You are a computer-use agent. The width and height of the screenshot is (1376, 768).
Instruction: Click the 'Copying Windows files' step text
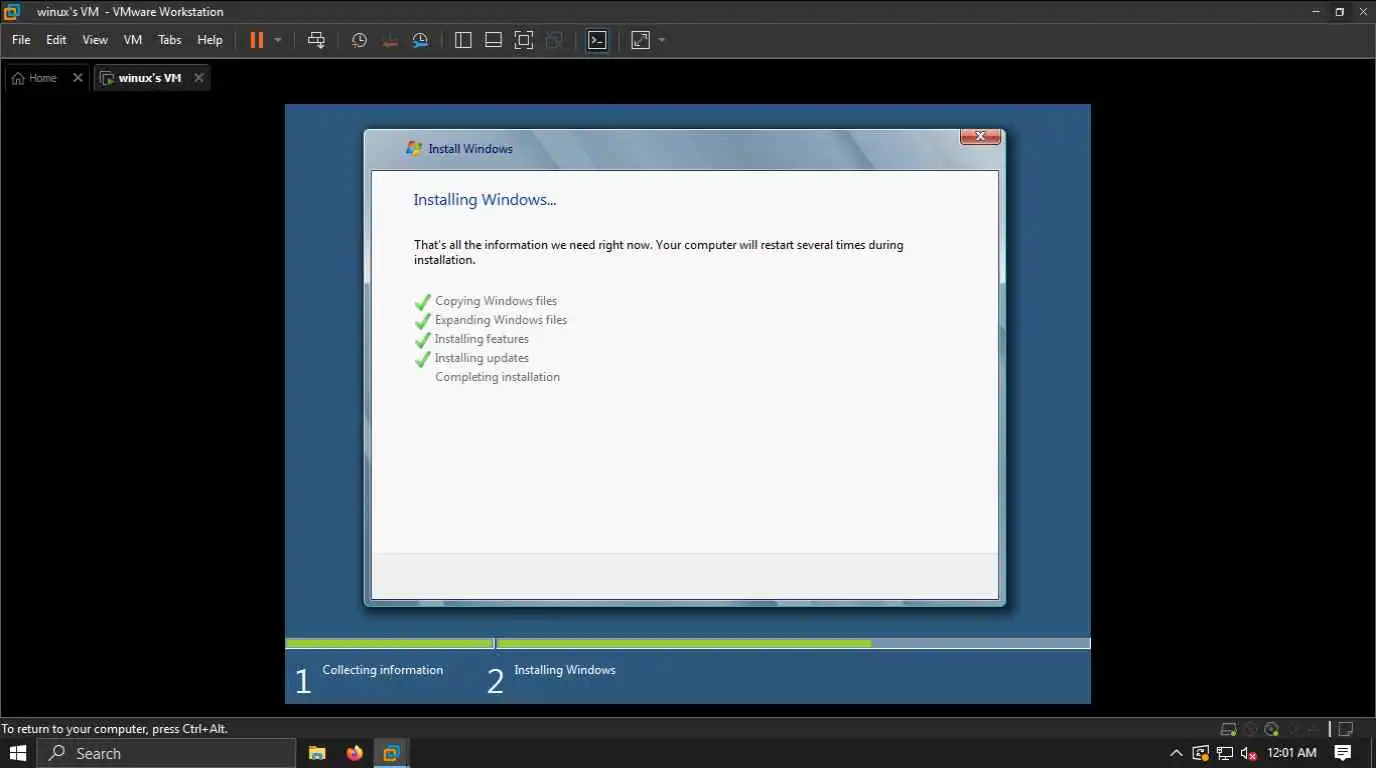[x=496, y=301]
